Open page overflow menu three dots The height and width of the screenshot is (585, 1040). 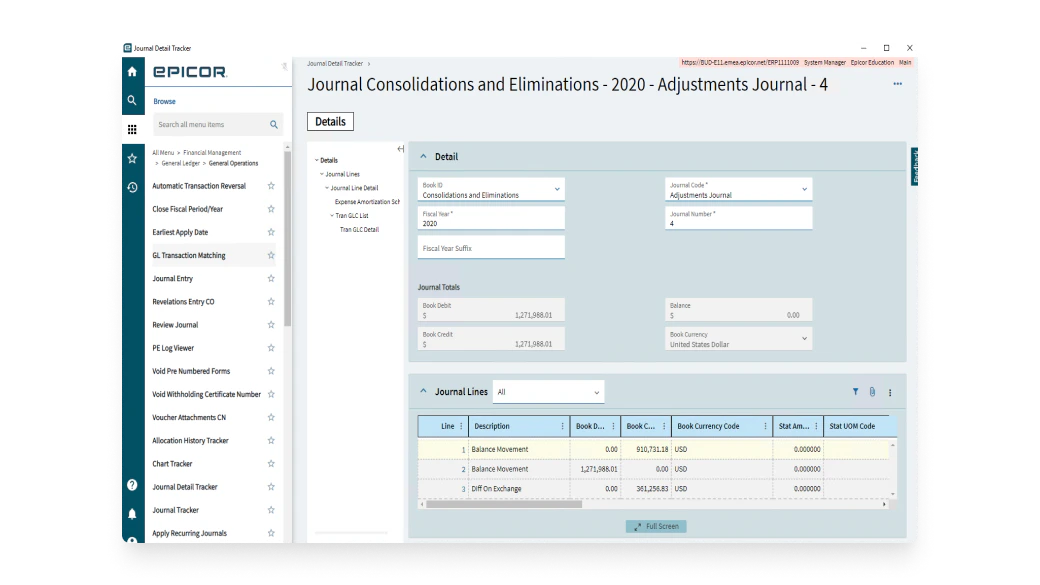pyautogui.click(x=897, y=84)
